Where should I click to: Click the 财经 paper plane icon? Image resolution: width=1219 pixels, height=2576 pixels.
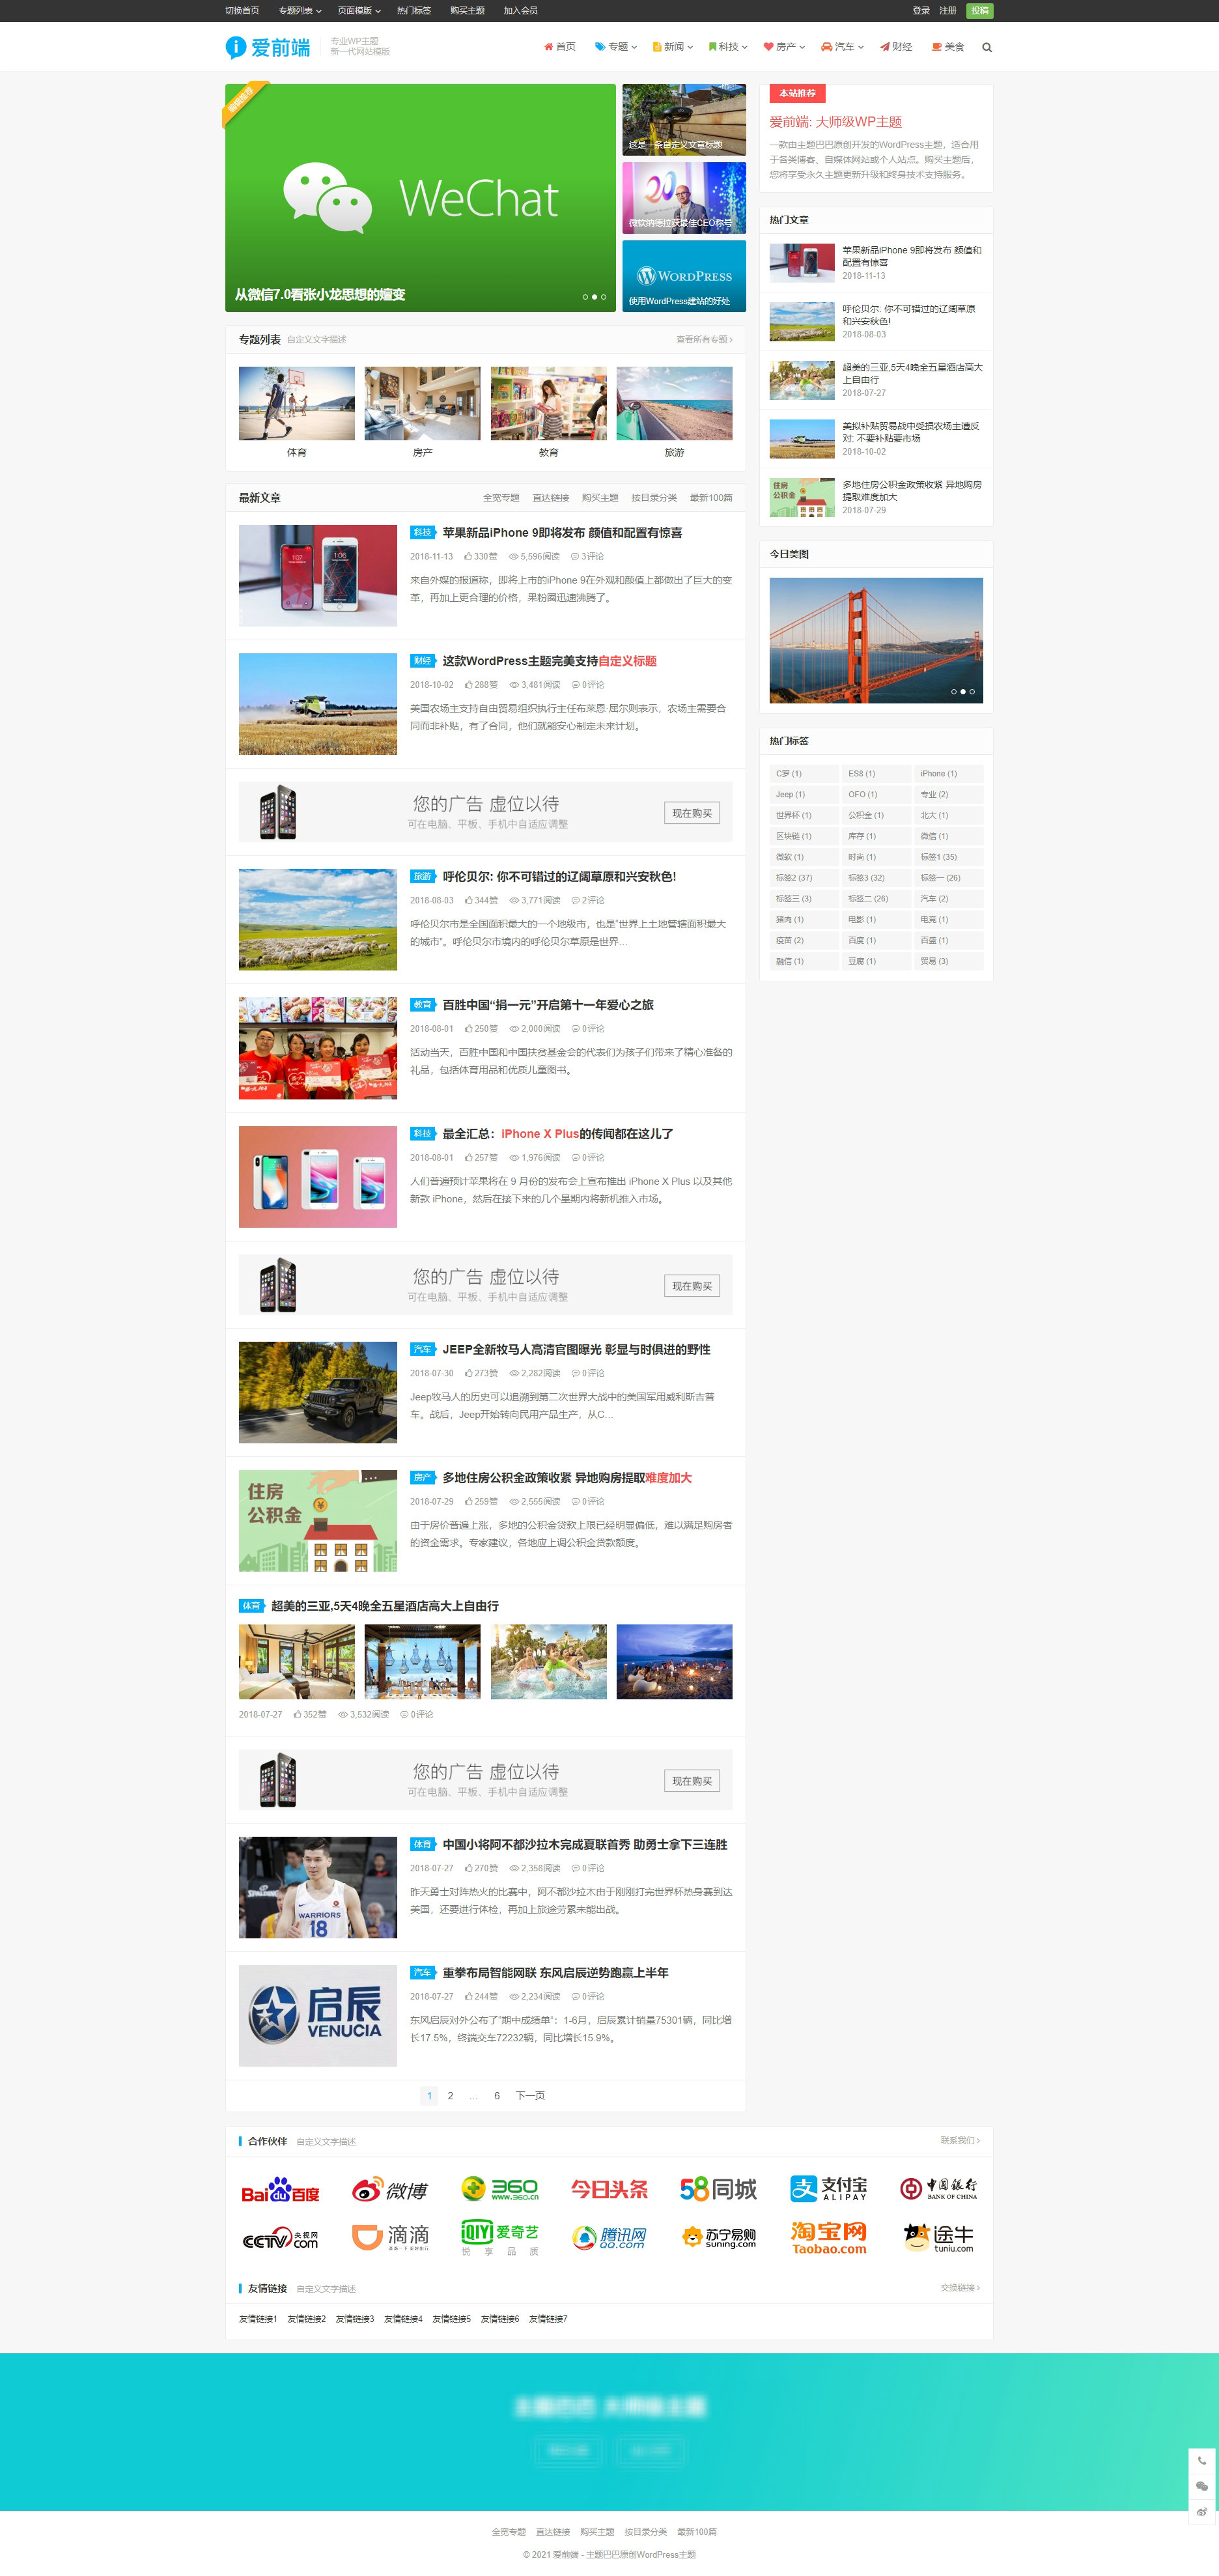click(x=884, y=47)
